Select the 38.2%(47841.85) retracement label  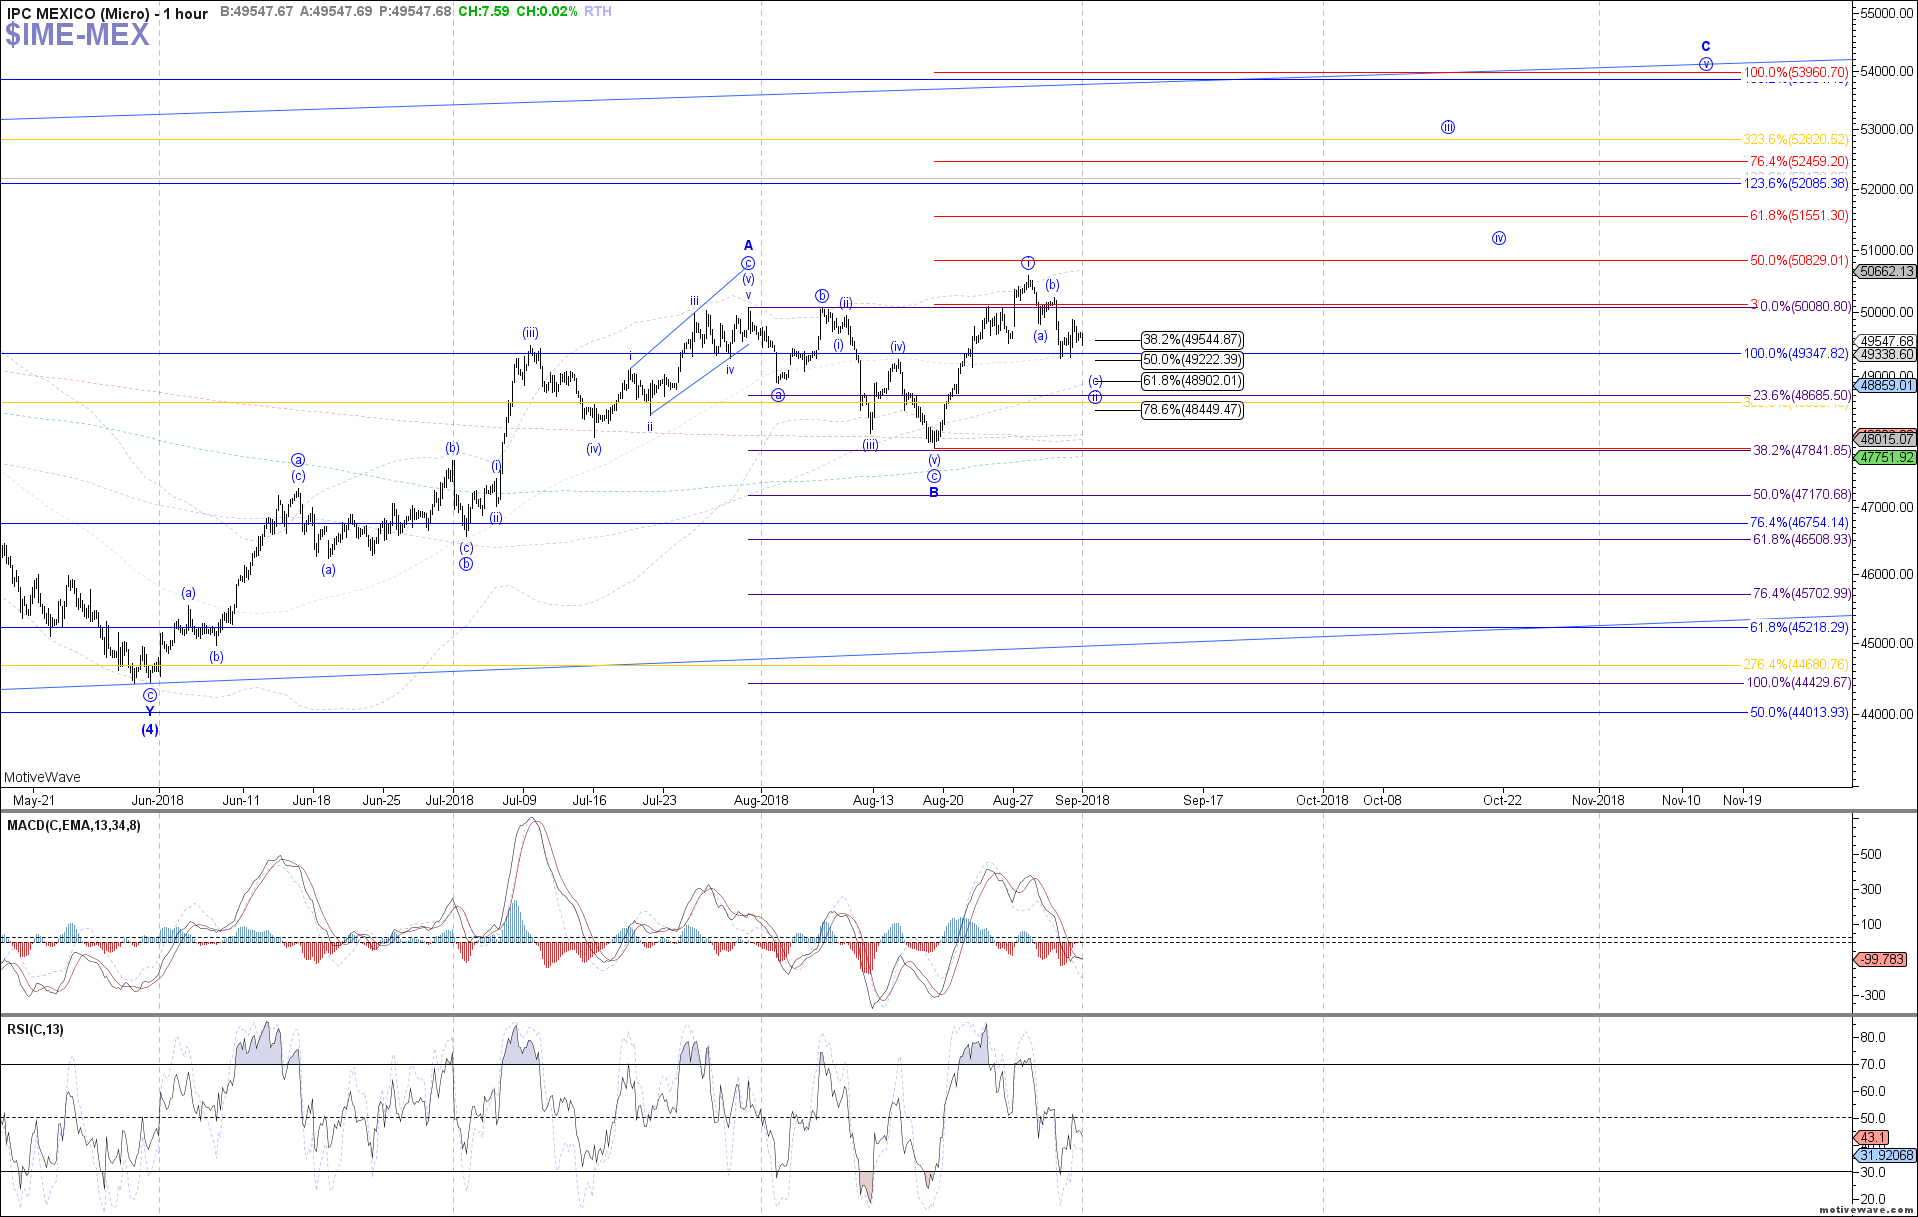[x=1802, y=451]
